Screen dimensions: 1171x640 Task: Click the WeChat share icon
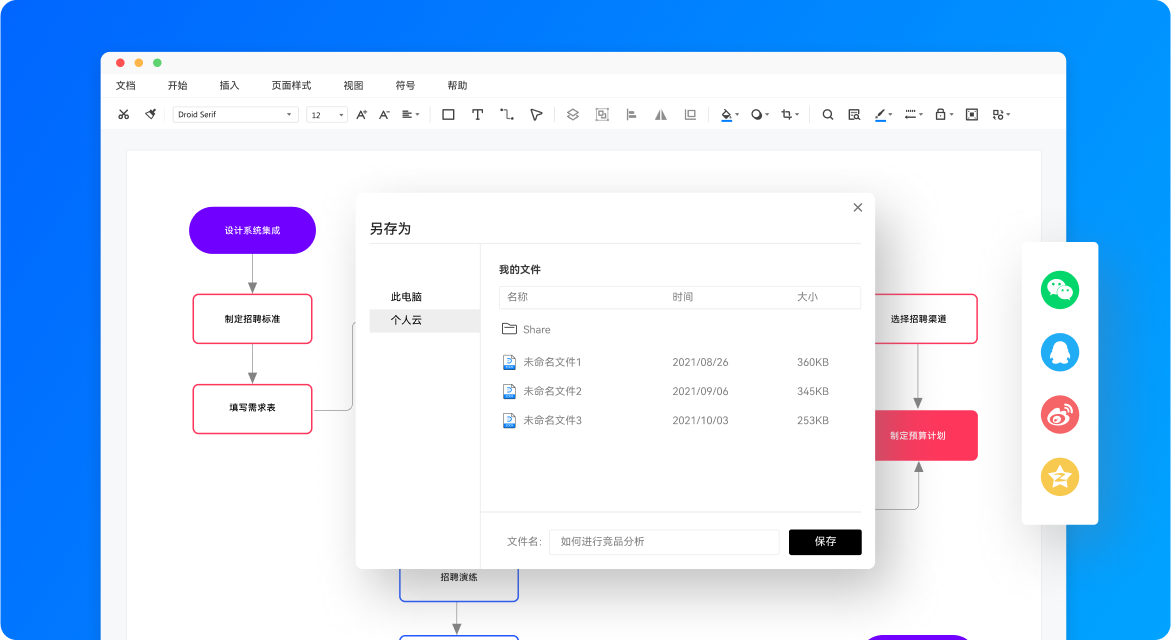(x=1060, y=290)
